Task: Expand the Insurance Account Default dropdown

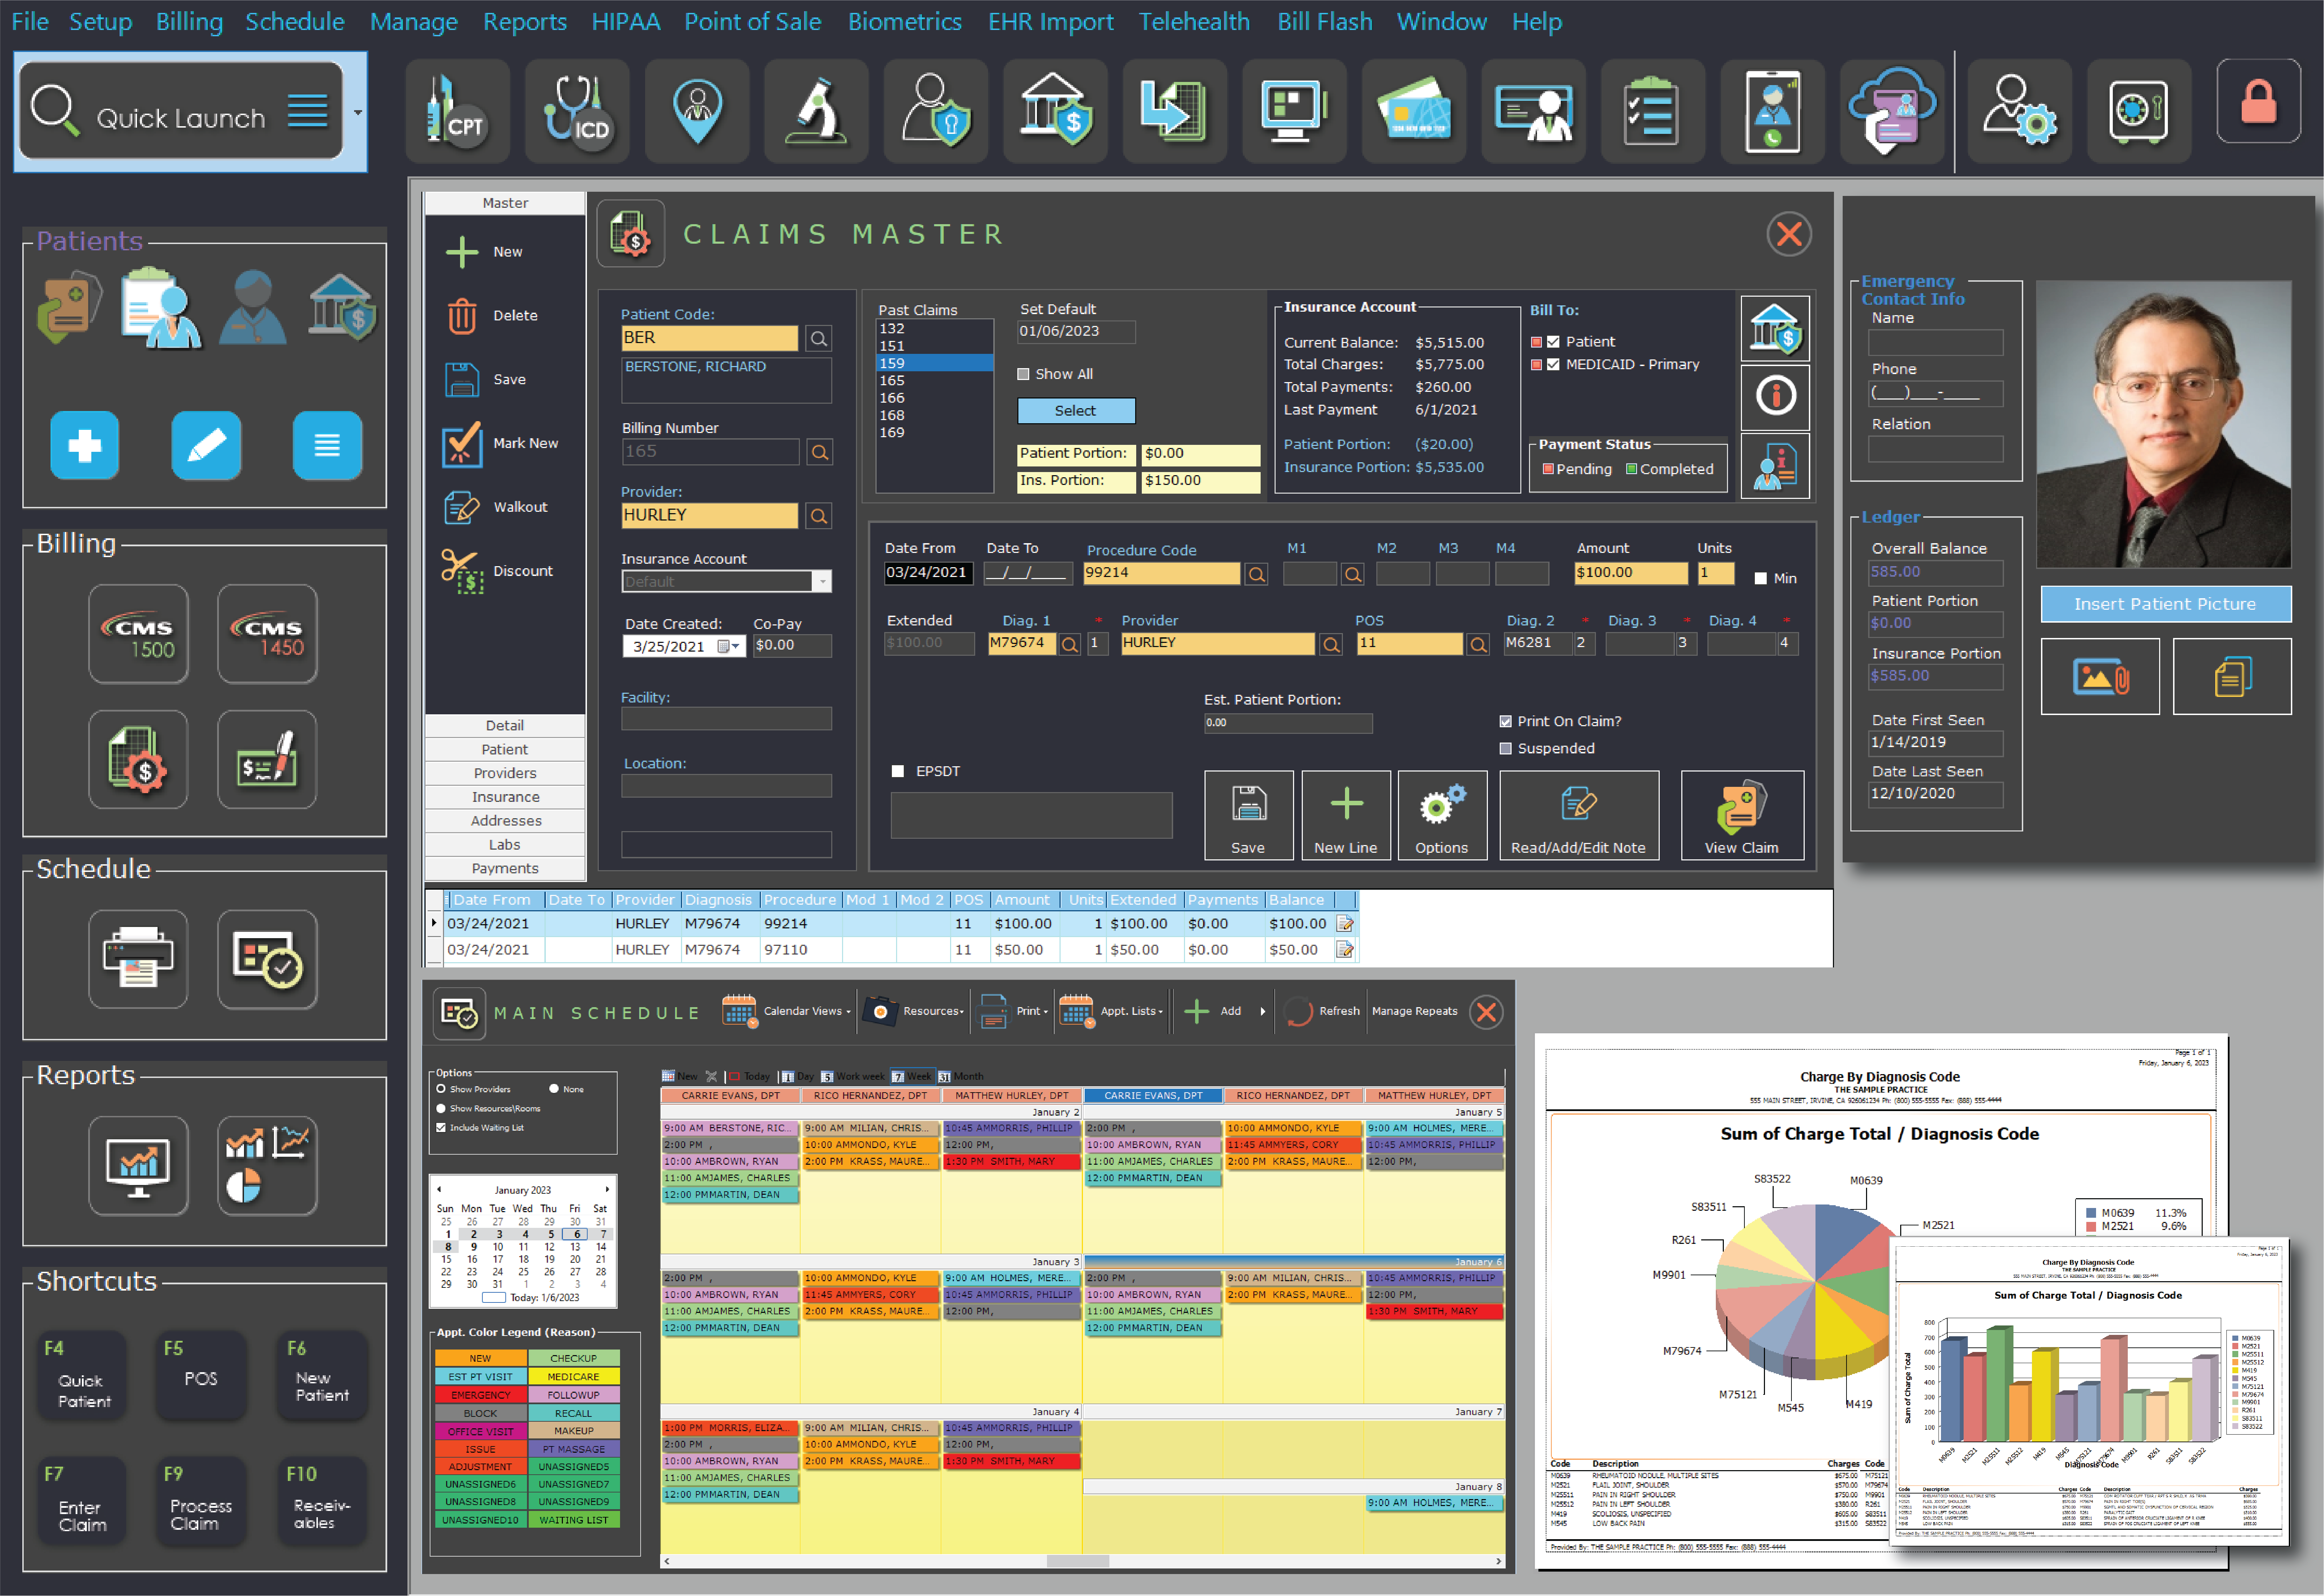Action: click(x=822, y=582)
